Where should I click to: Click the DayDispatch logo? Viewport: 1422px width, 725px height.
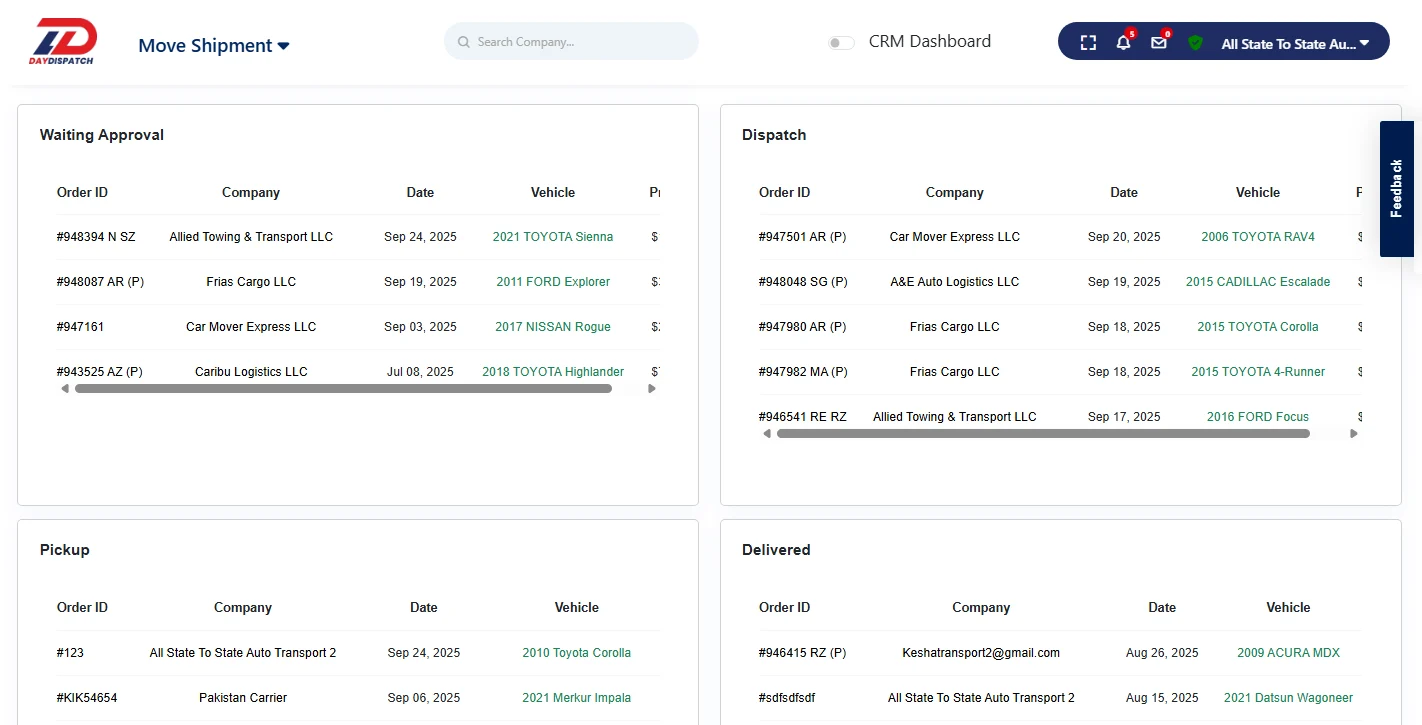(63, 42)
